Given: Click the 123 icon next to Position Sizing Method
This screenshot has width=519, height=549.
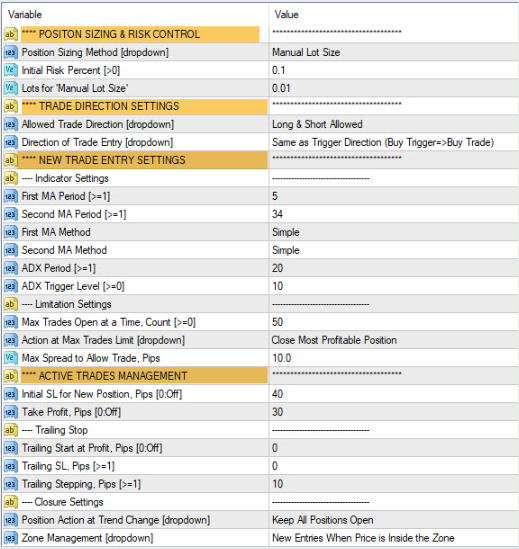Looking at the screenshot, I should [x=11, y=53].
